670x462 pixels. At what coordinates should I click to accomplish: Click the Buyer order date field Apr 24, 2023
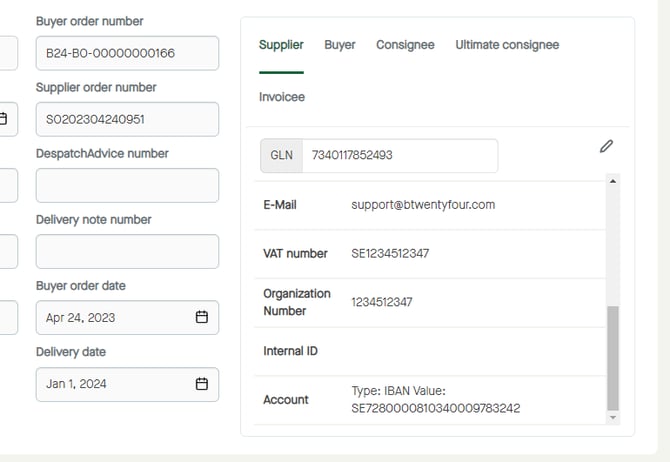(x=127, y=318)
